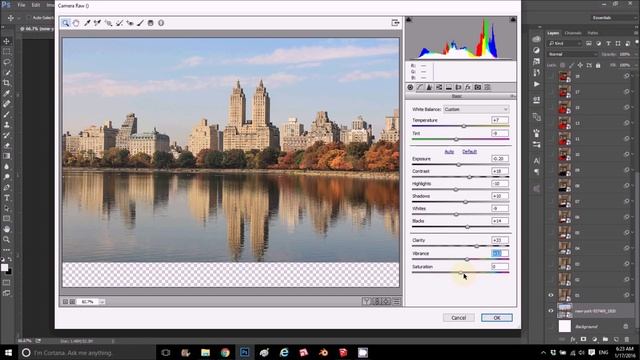Toggle lock image pixels brush icon

coord(571,65)
